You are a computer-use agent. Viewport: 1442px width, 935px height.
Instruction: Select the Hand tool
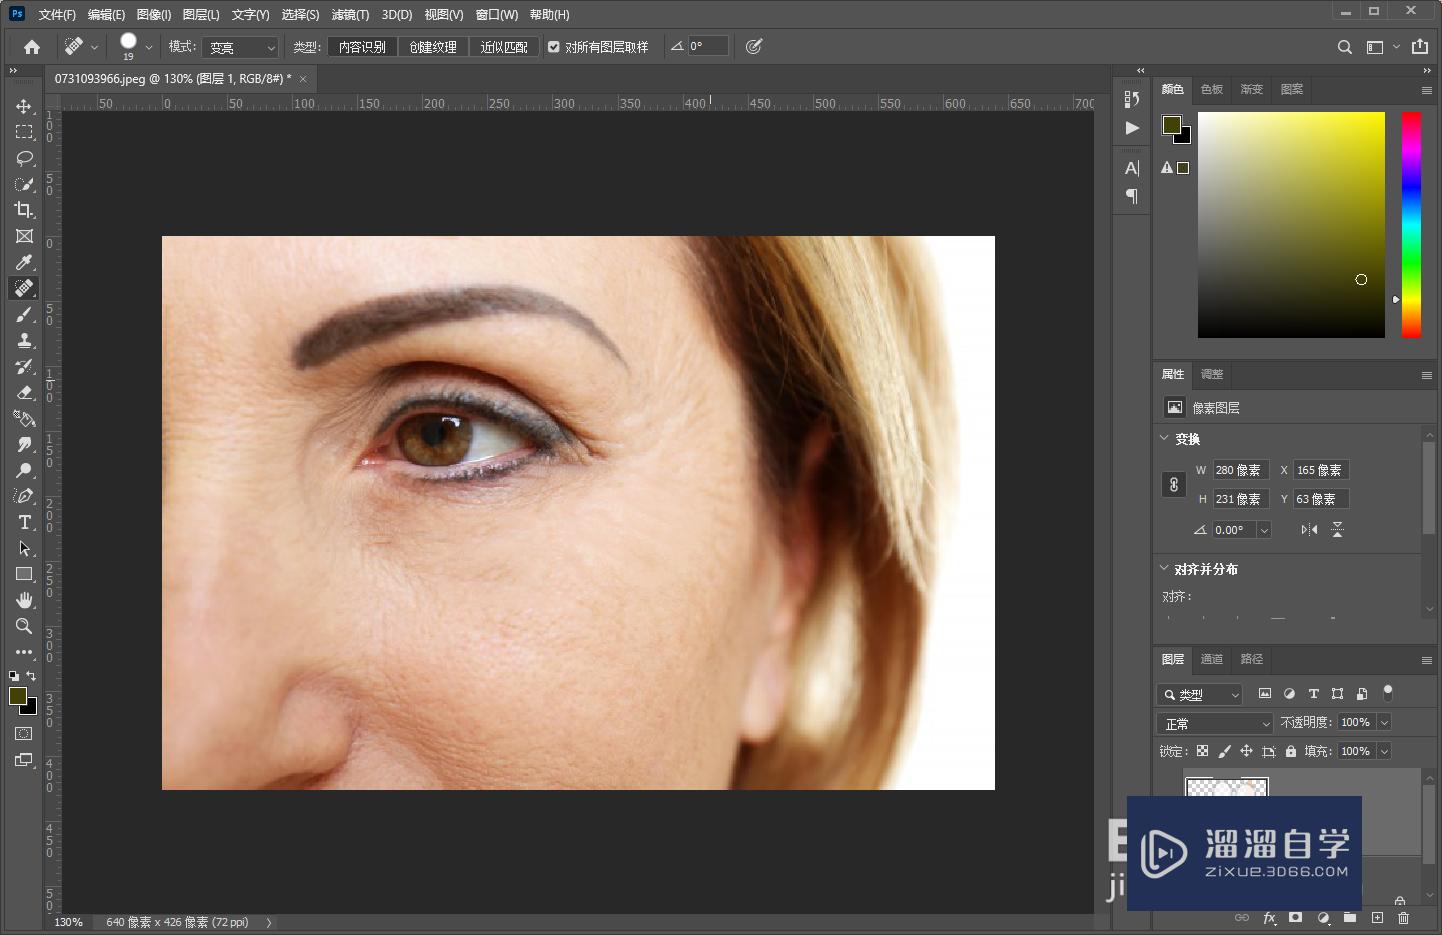click(x=24, y=600)
